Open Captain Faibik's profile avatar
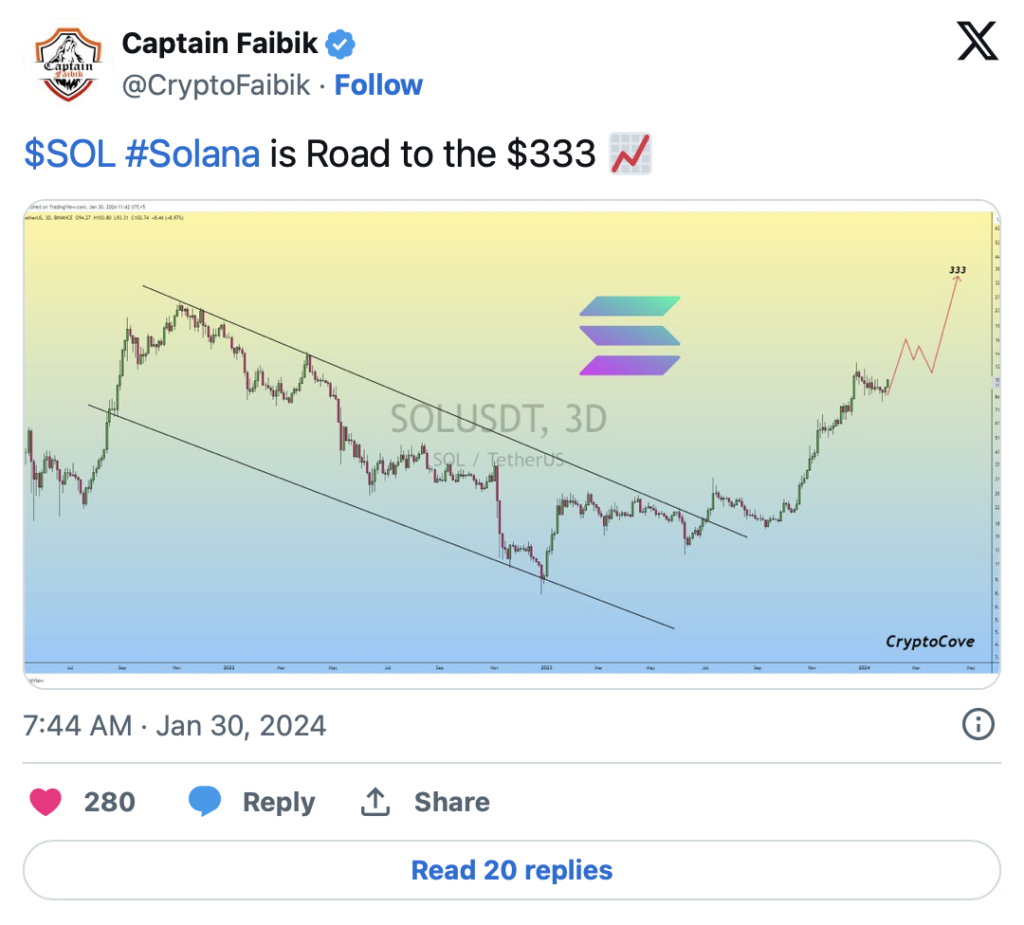This screenshot has height=925, width=1024. [68, 64]
